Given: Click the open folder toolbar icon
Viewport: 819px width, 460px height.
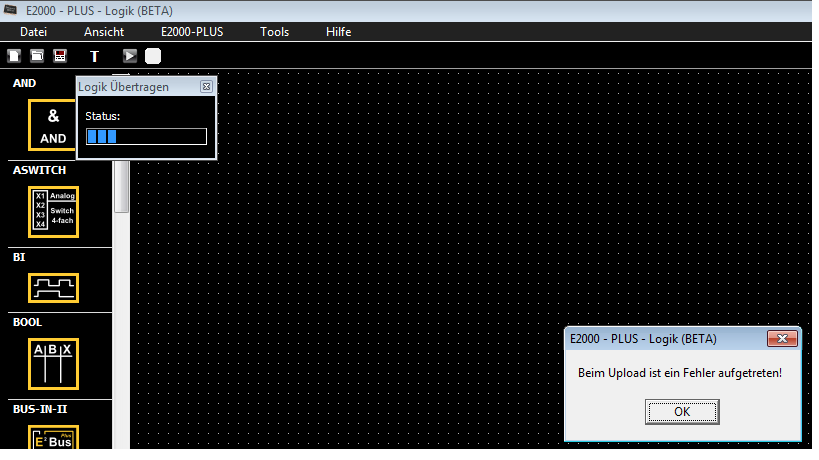Looking at the screenshot, I should [x=37, y=56].
